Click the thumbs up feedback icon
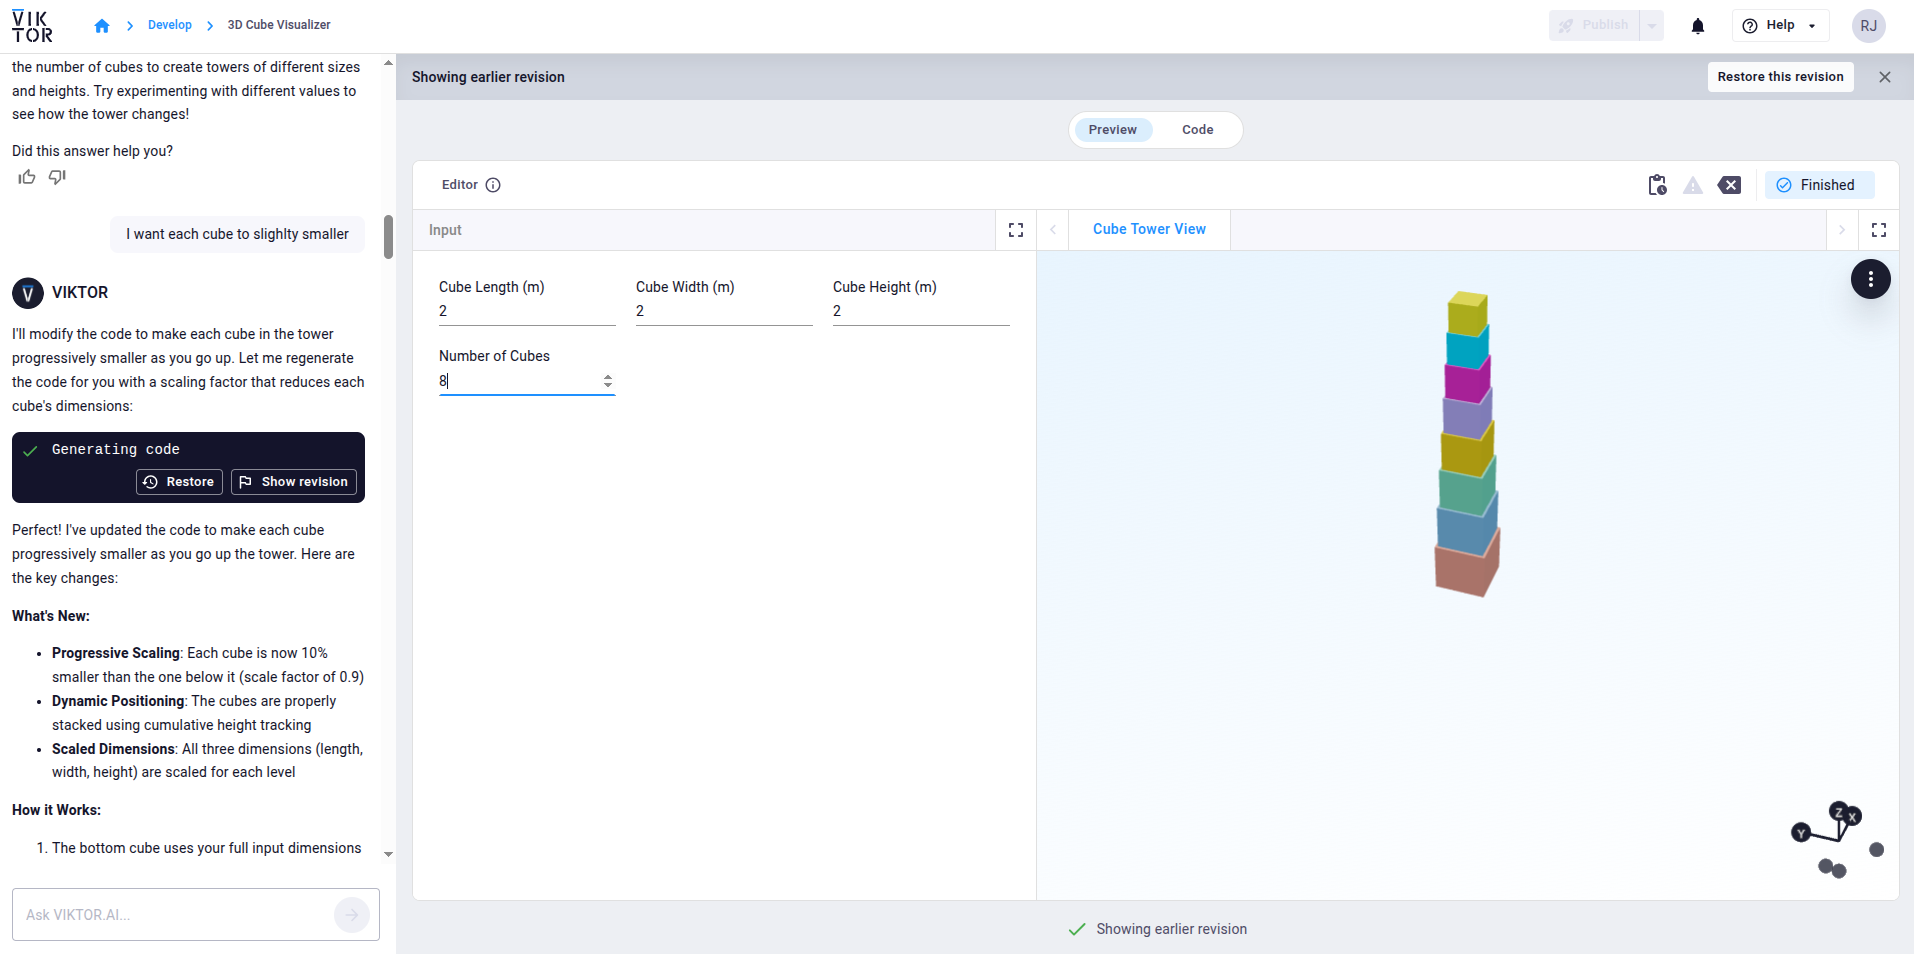This screenshot has height=954, width=1914. point(27,177)
